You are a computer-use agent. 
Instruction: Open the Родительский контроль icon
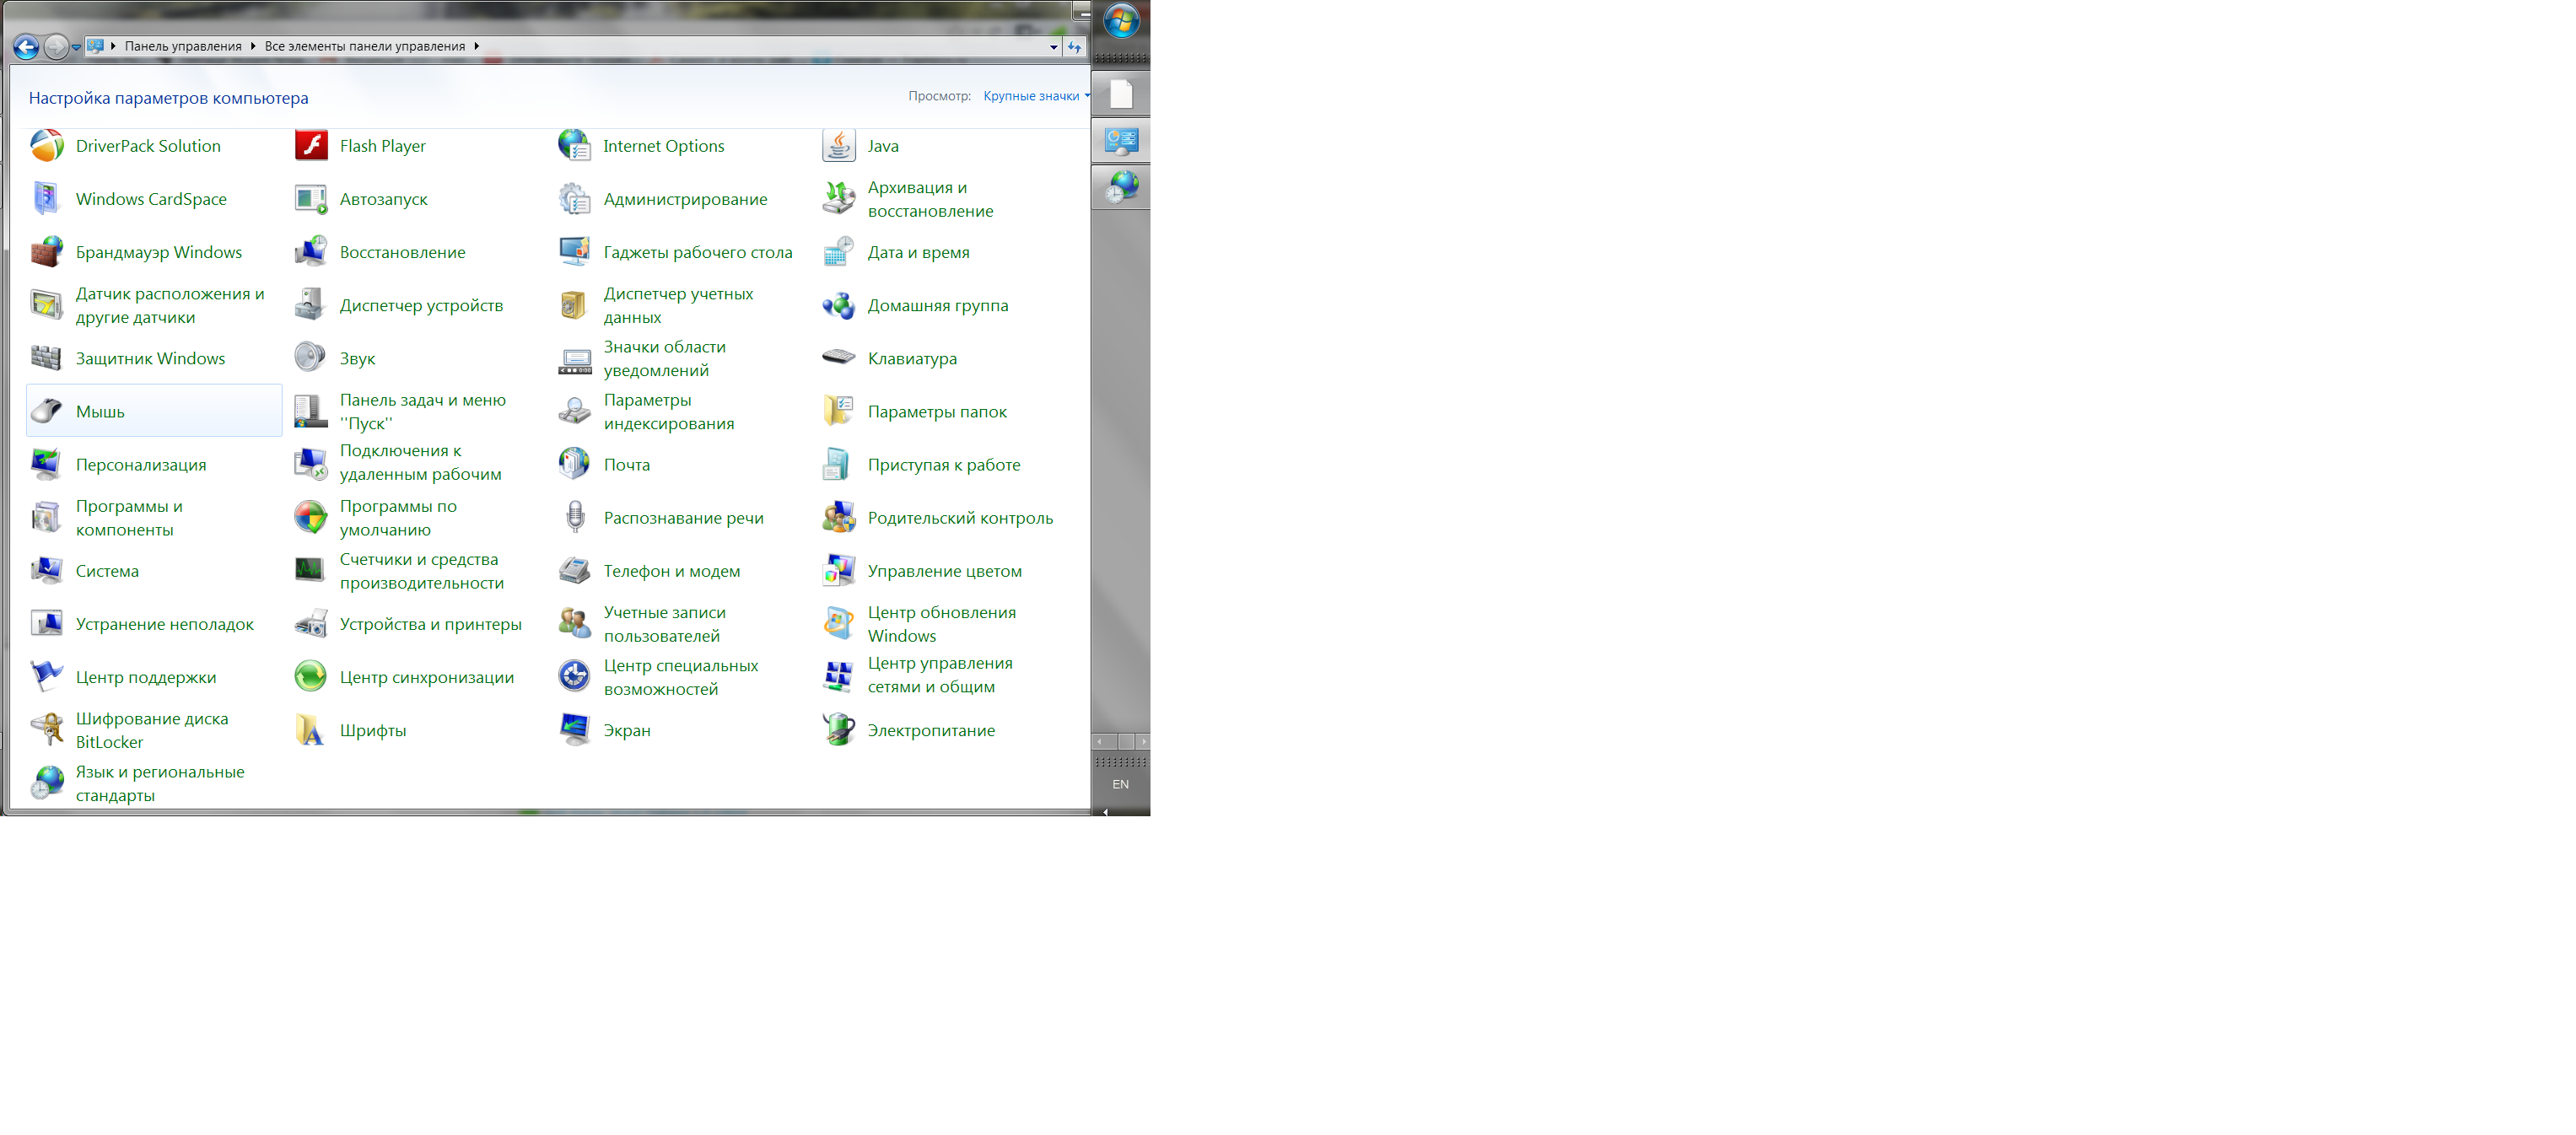[839, 517]
